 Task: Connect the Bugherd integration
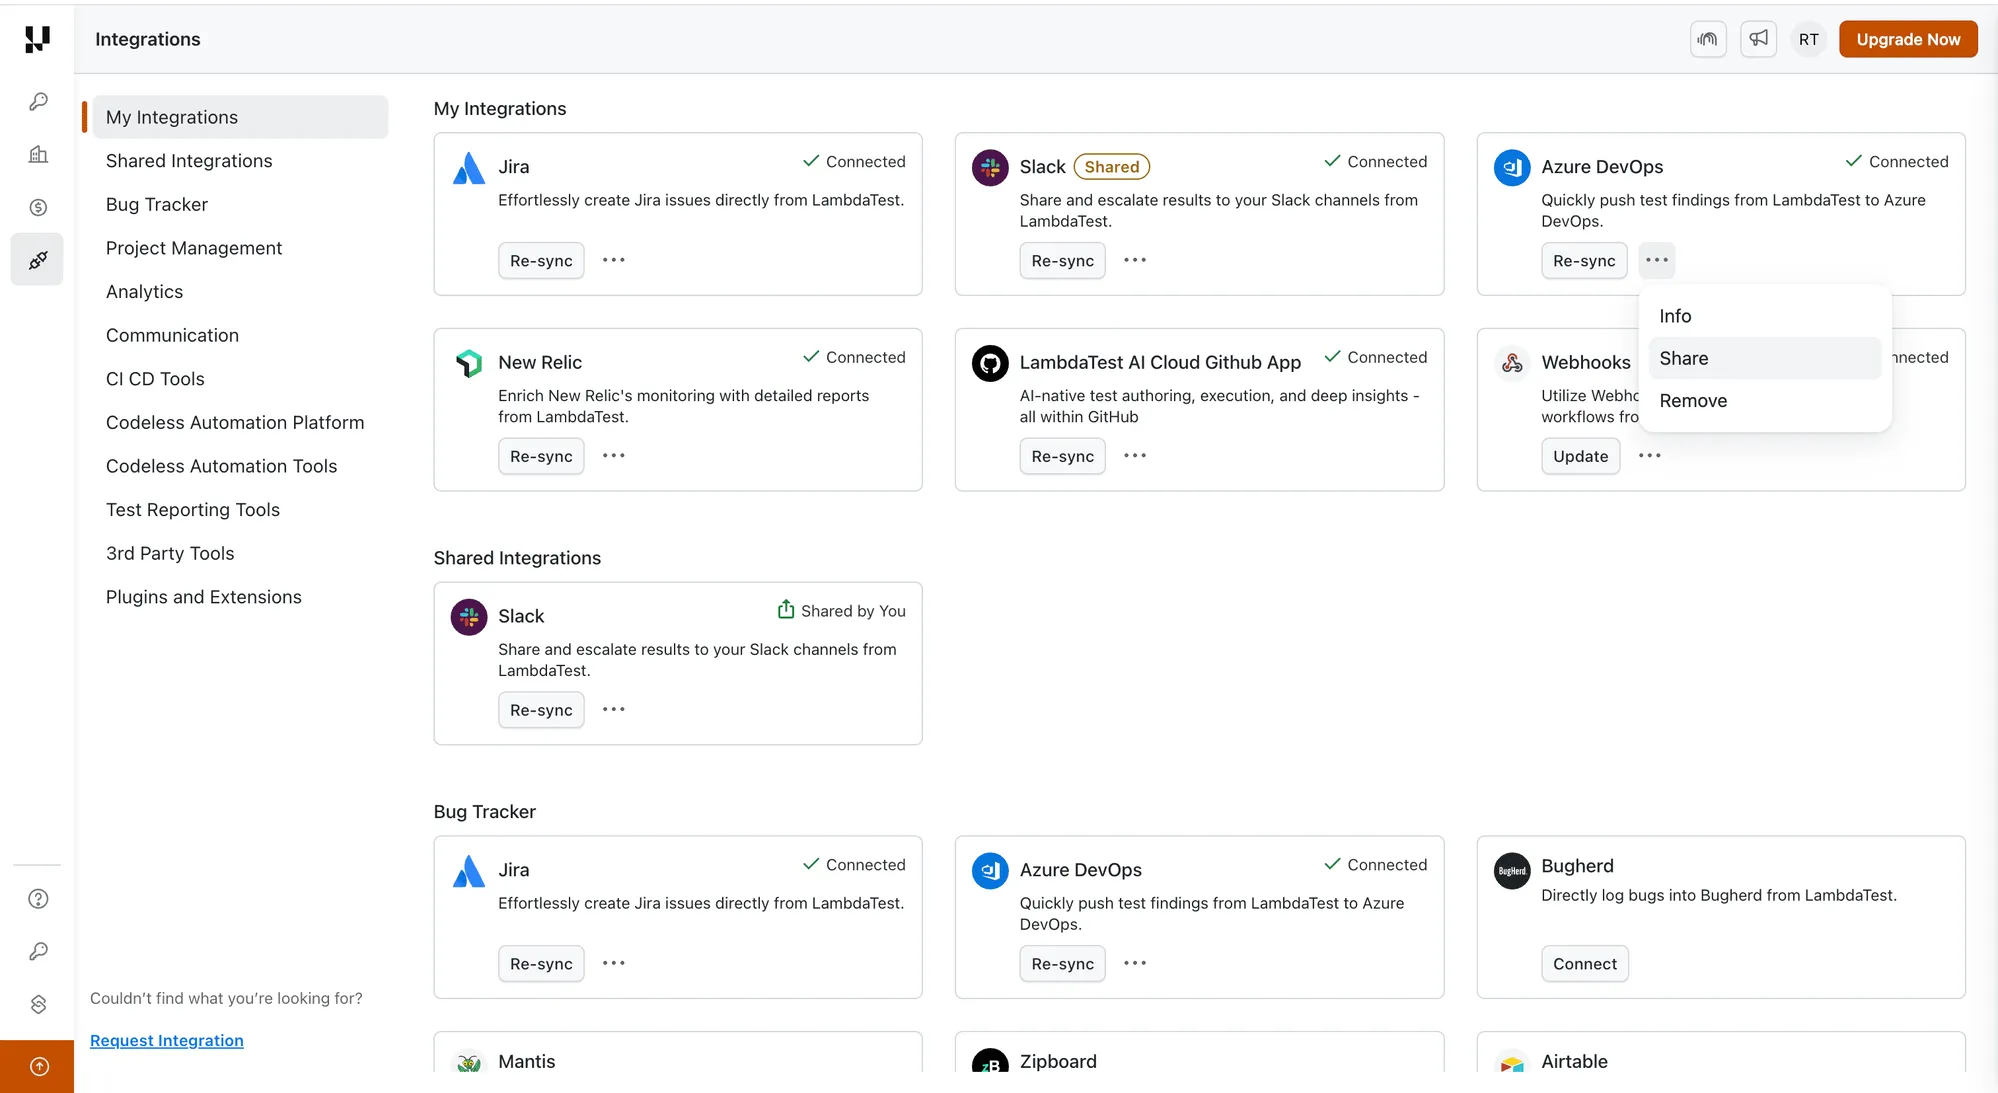[x=1585, y=964]
